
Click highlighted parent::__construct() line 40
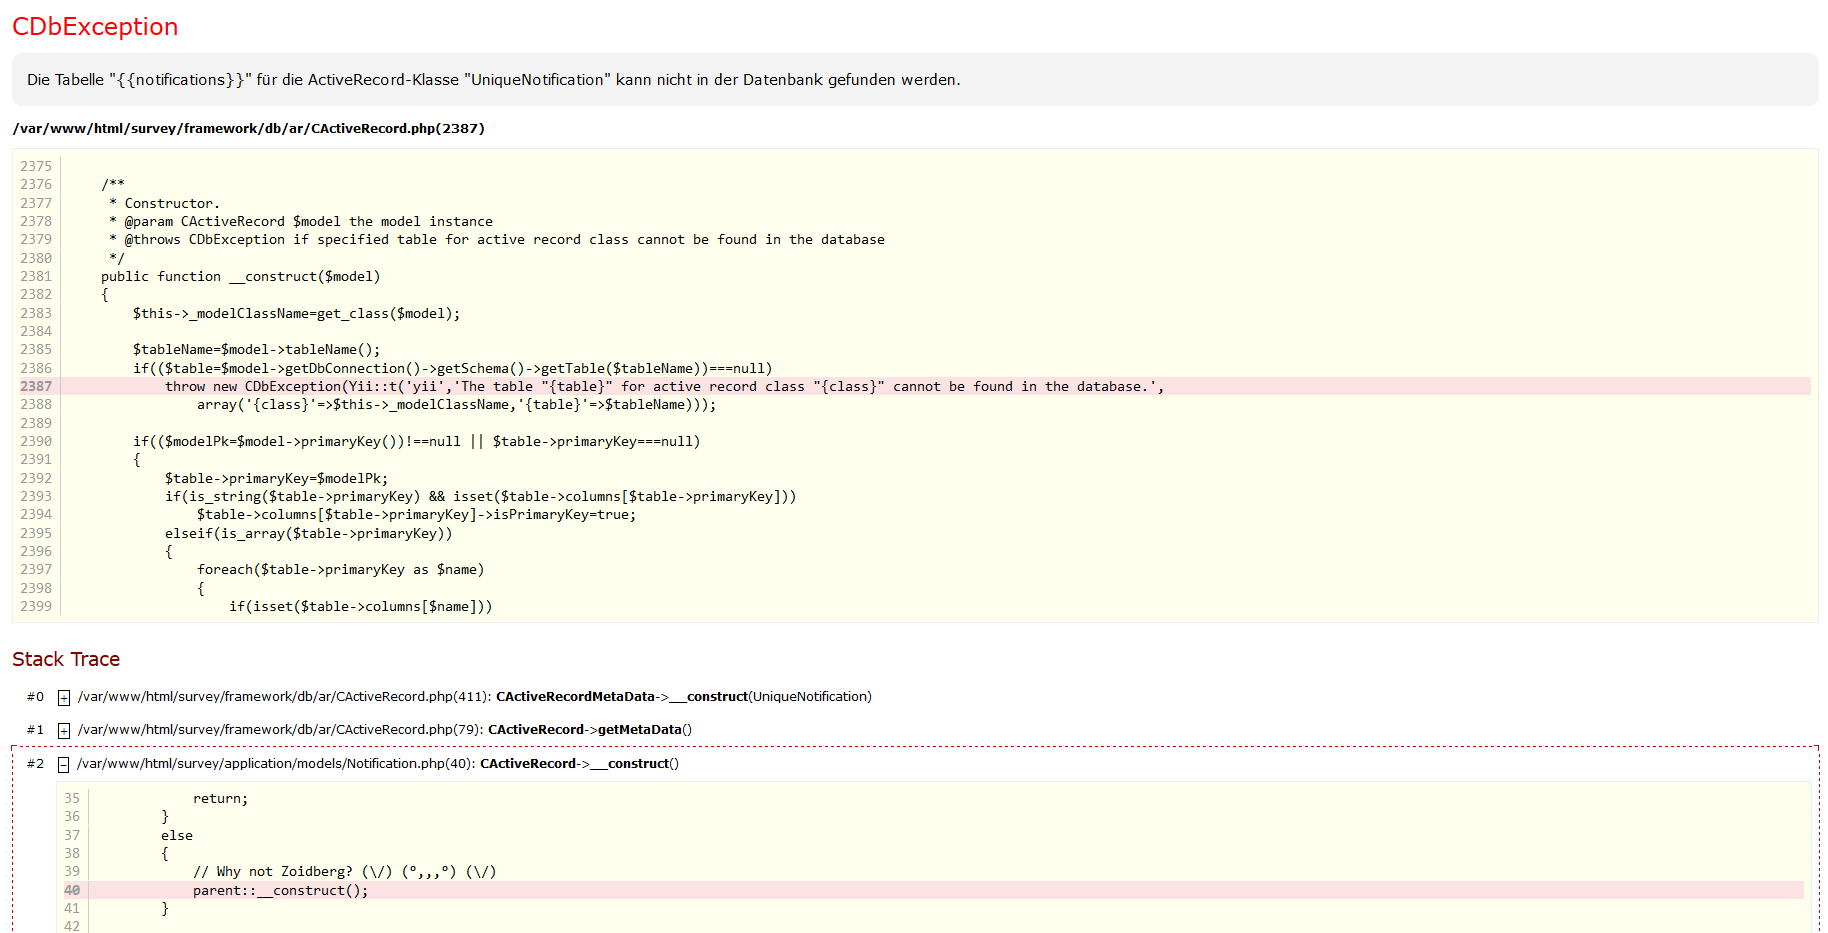[280, 891]
